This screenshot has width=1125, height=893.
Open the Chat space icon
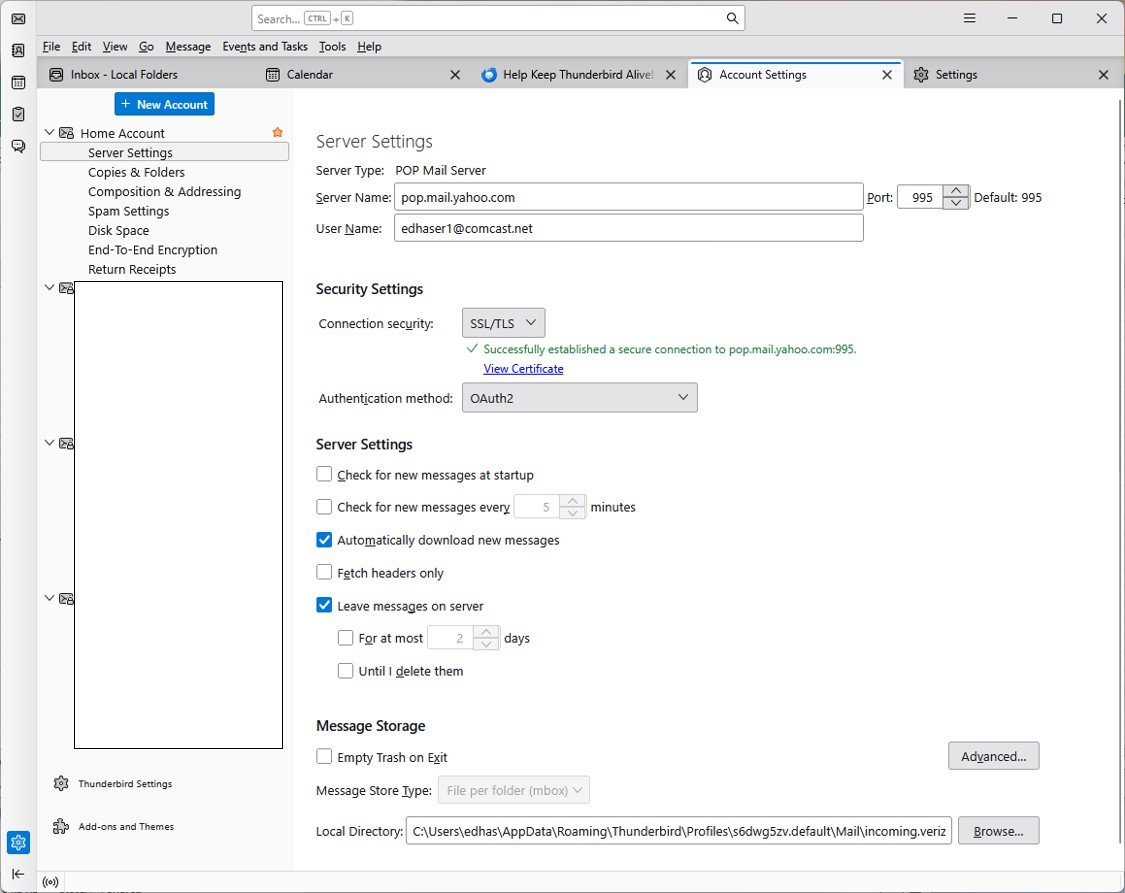[x=19, y=146]
